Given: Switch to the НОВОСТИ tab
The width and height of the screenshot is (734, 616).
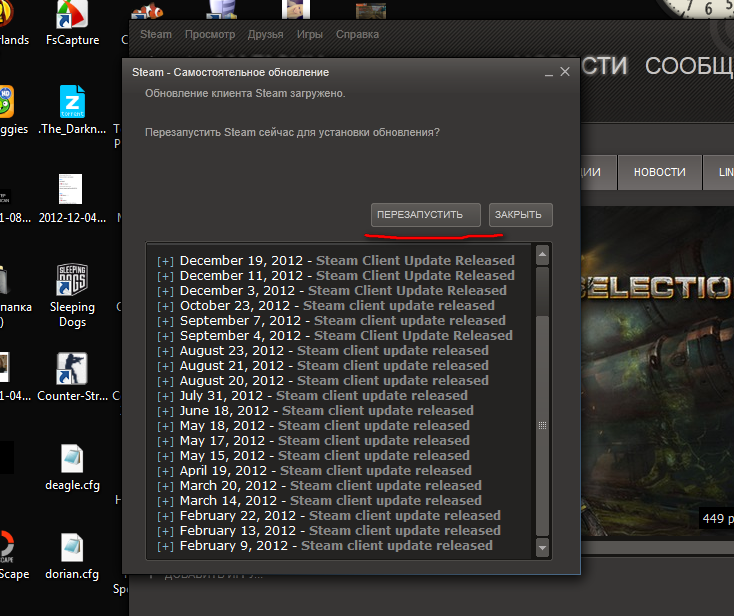Looking at the screenshot, I should (x=659, y=172).
